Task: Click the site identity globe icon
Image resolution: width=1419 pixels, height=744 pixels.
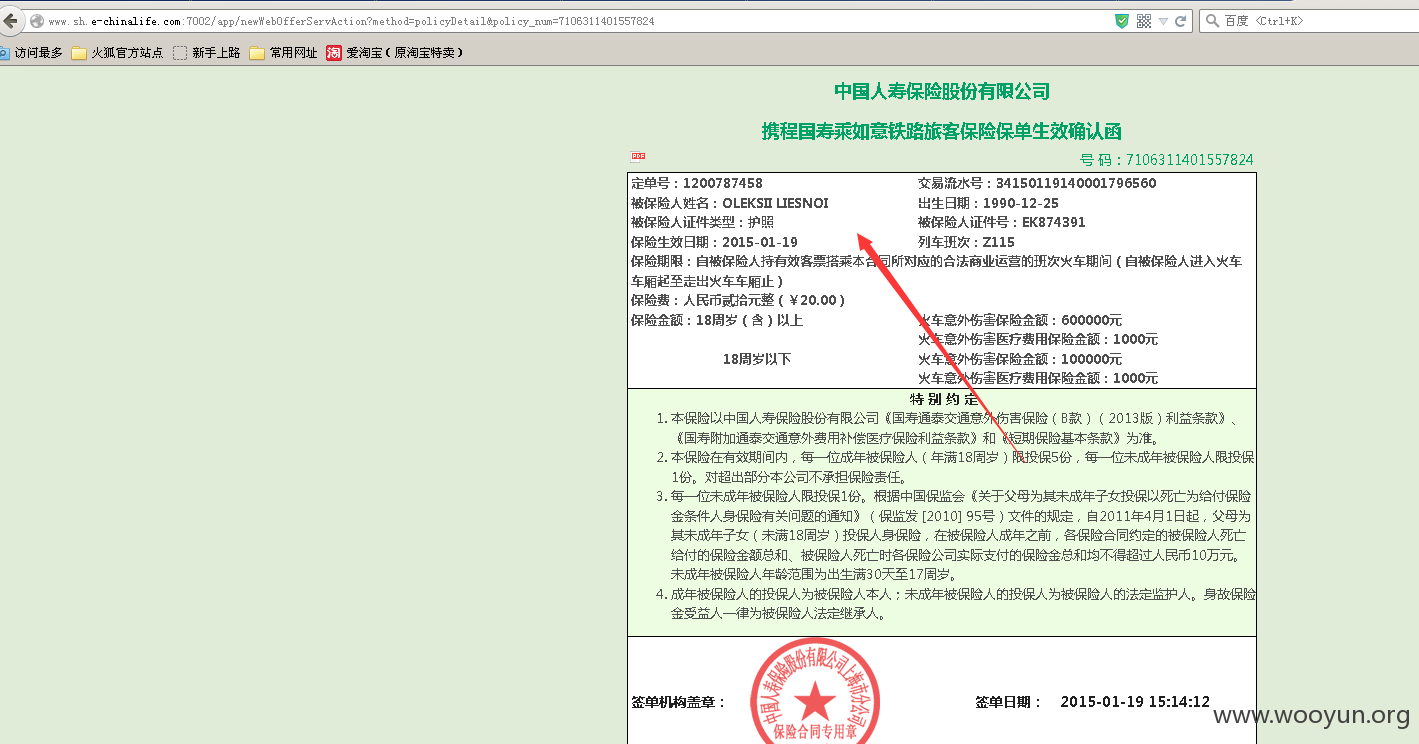Action: (36, 21)
